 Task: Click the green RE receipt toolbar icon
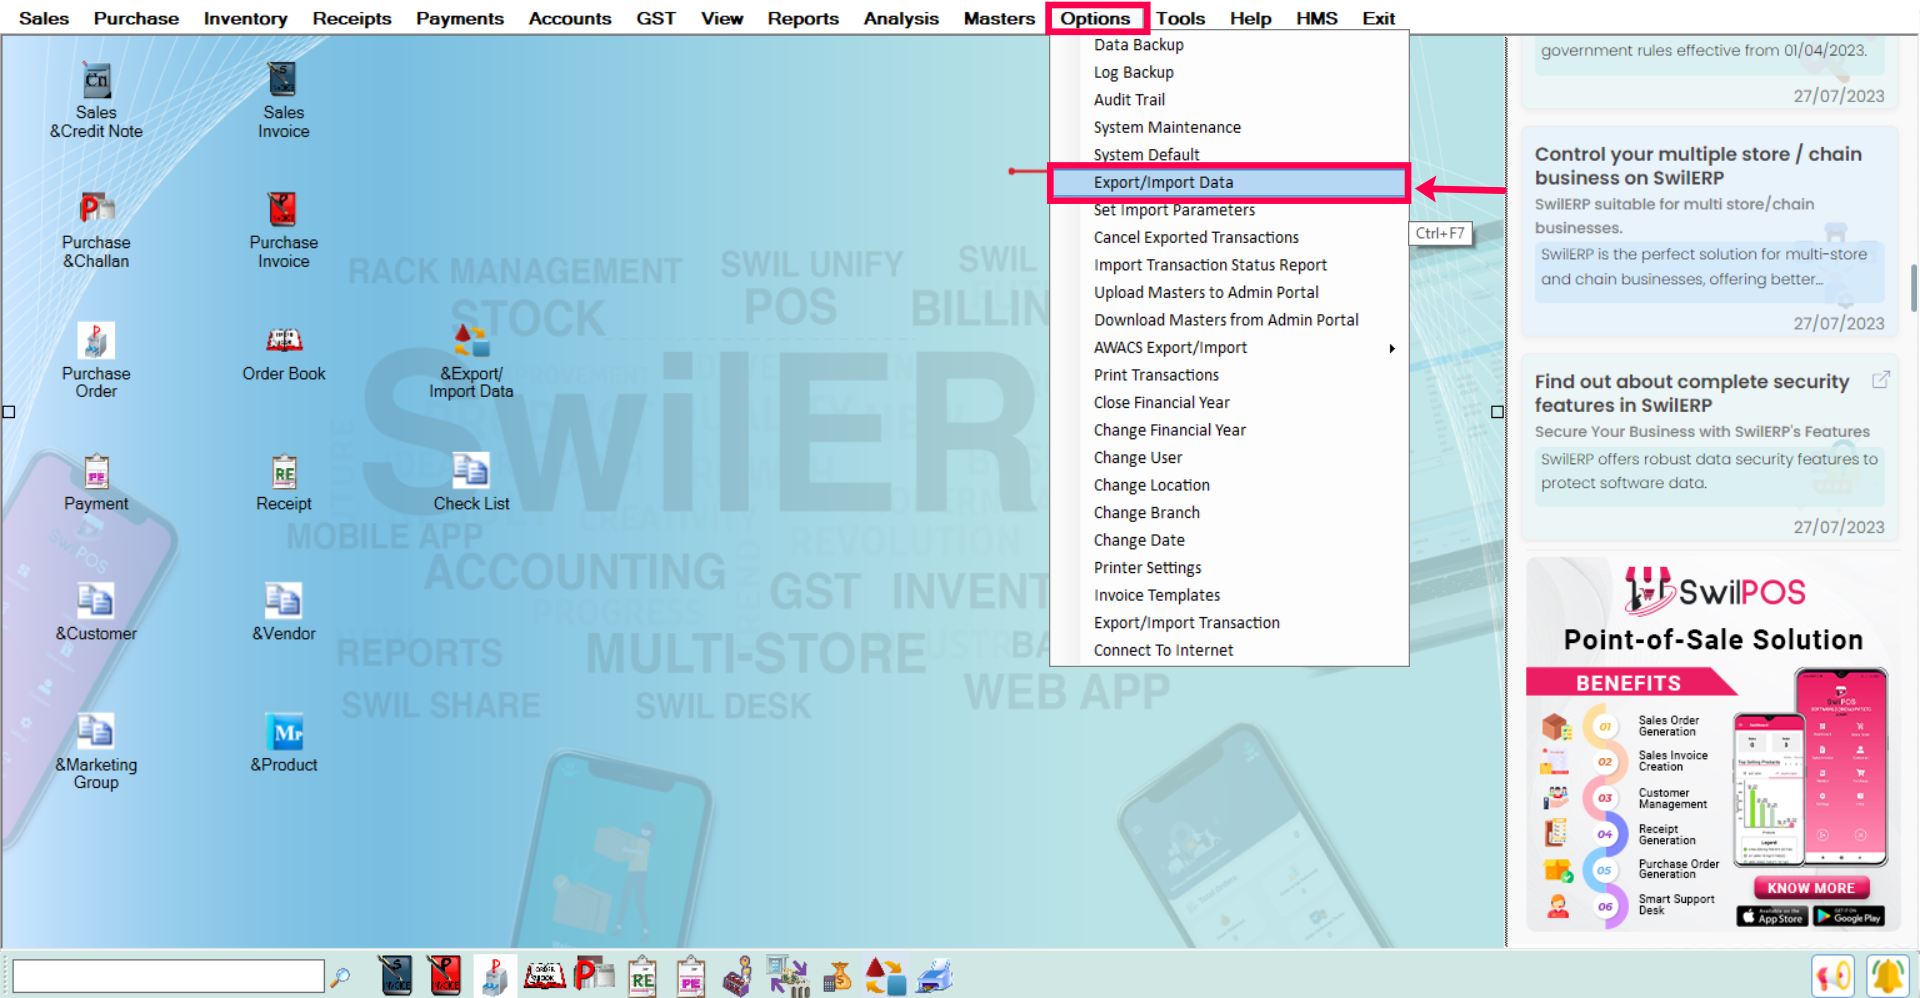pos(642,975)
